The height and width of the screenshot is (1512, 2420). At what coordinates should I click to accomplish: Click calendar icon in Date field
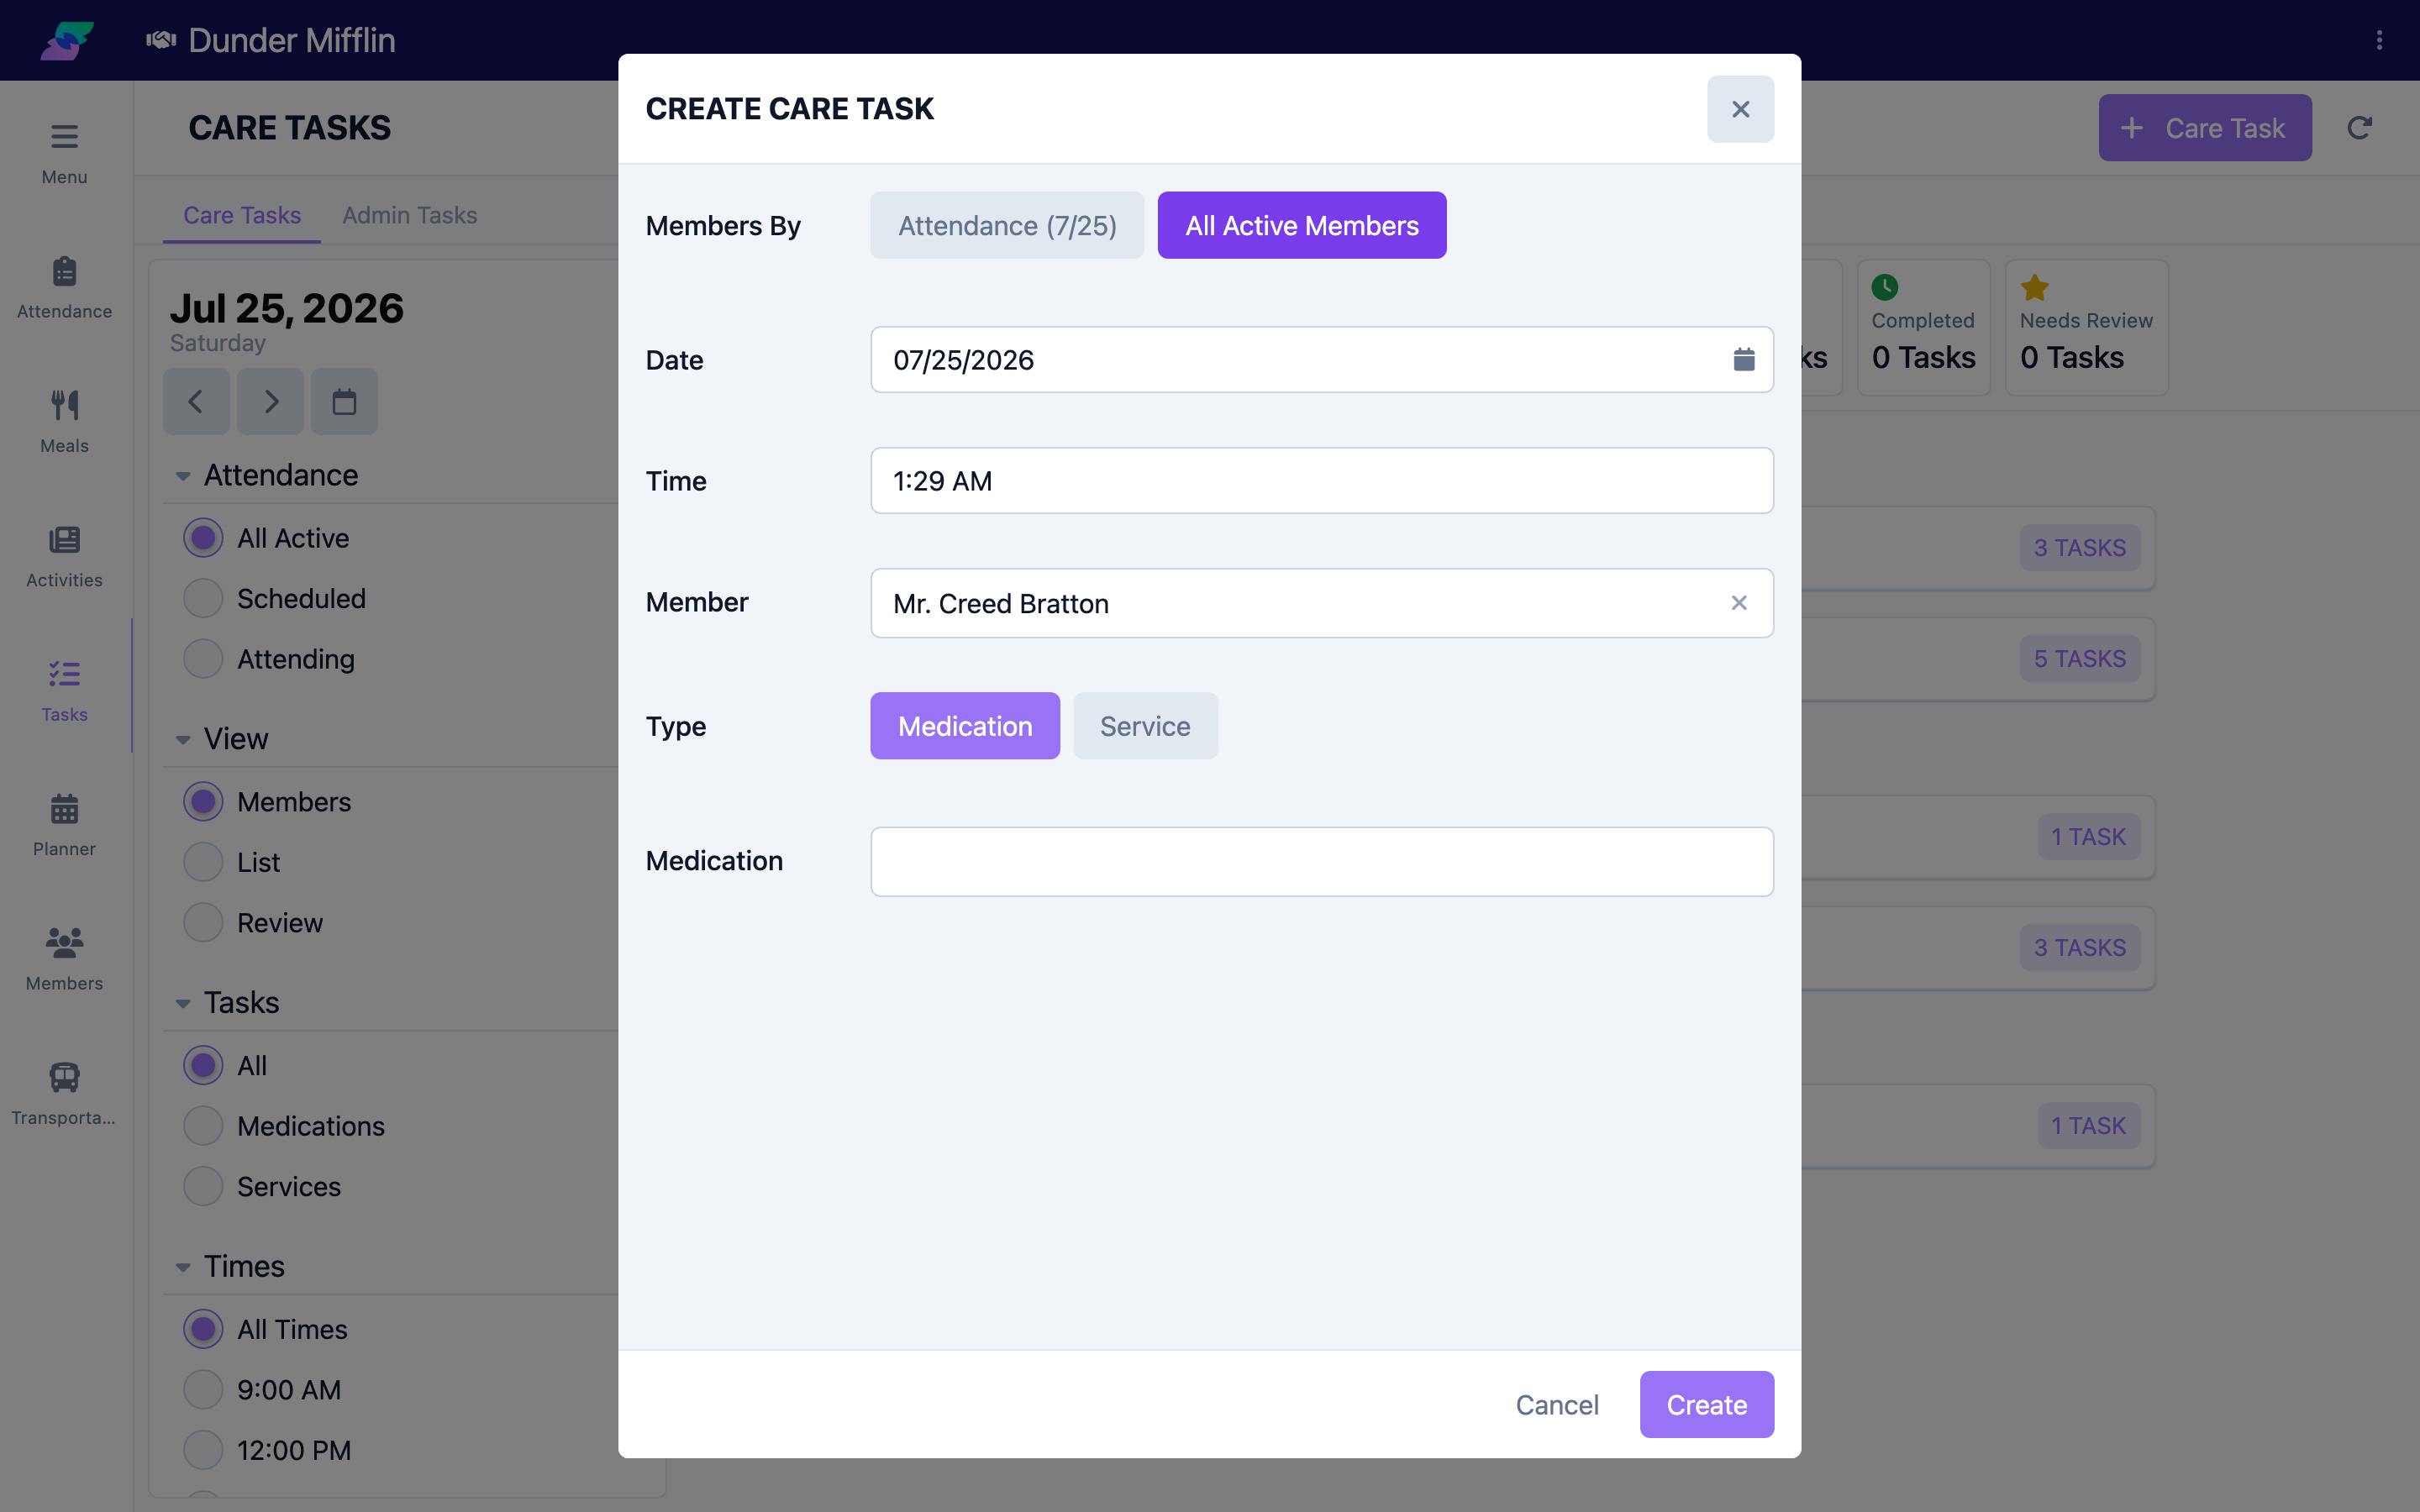tap(1743, 360)
